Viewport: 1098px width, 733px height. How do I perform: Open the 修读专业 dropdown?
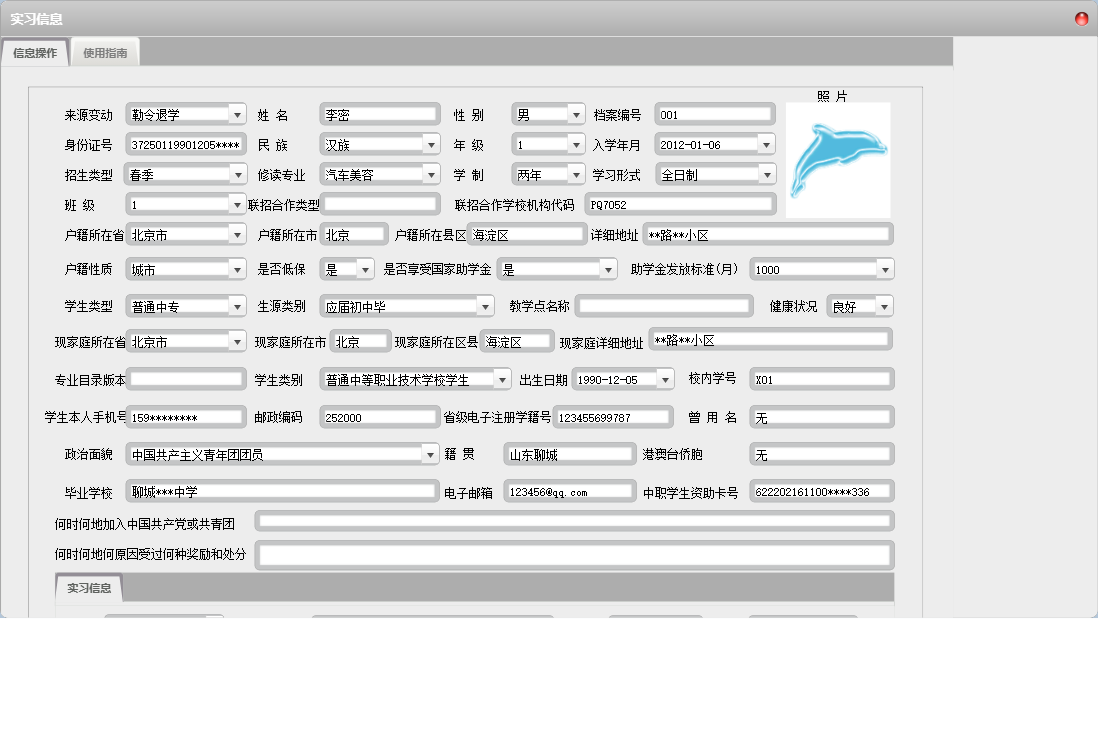pos(430,175)
